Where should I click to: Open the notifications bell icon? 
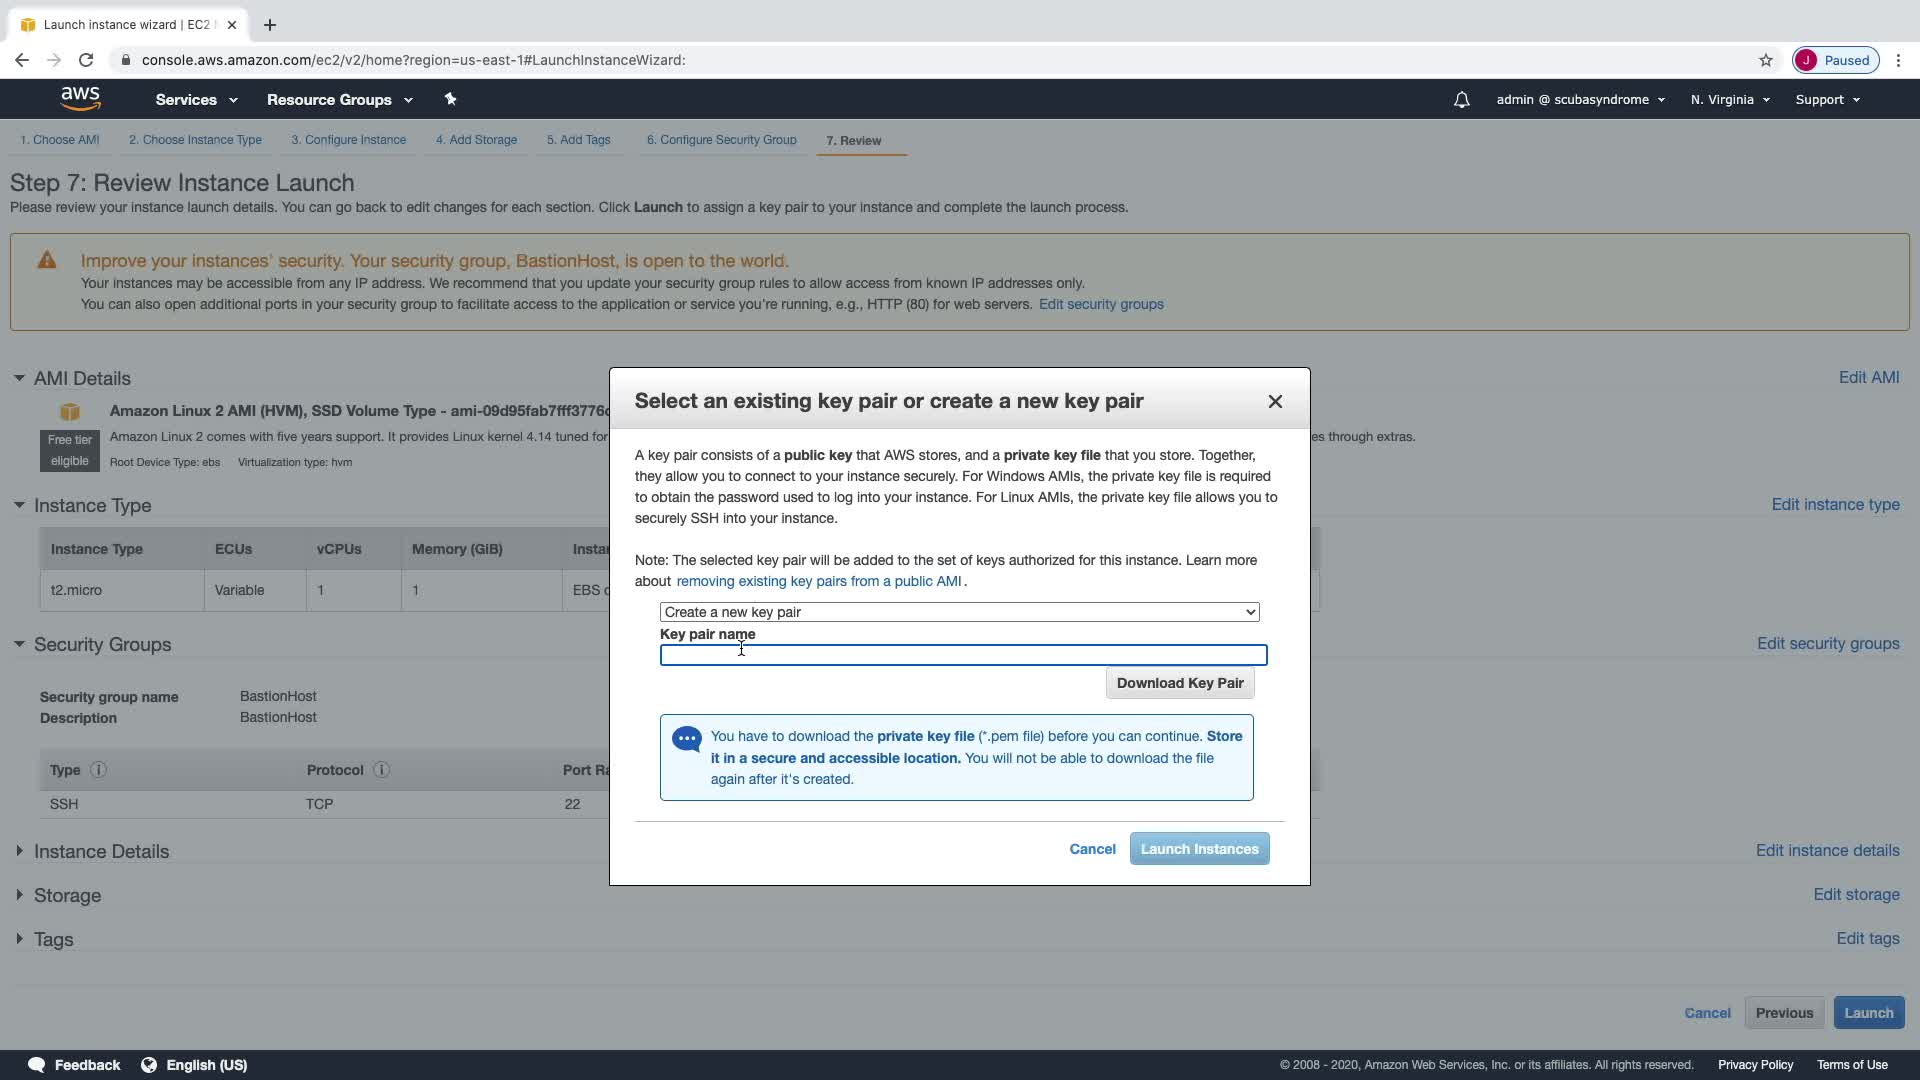[1461, 100]
